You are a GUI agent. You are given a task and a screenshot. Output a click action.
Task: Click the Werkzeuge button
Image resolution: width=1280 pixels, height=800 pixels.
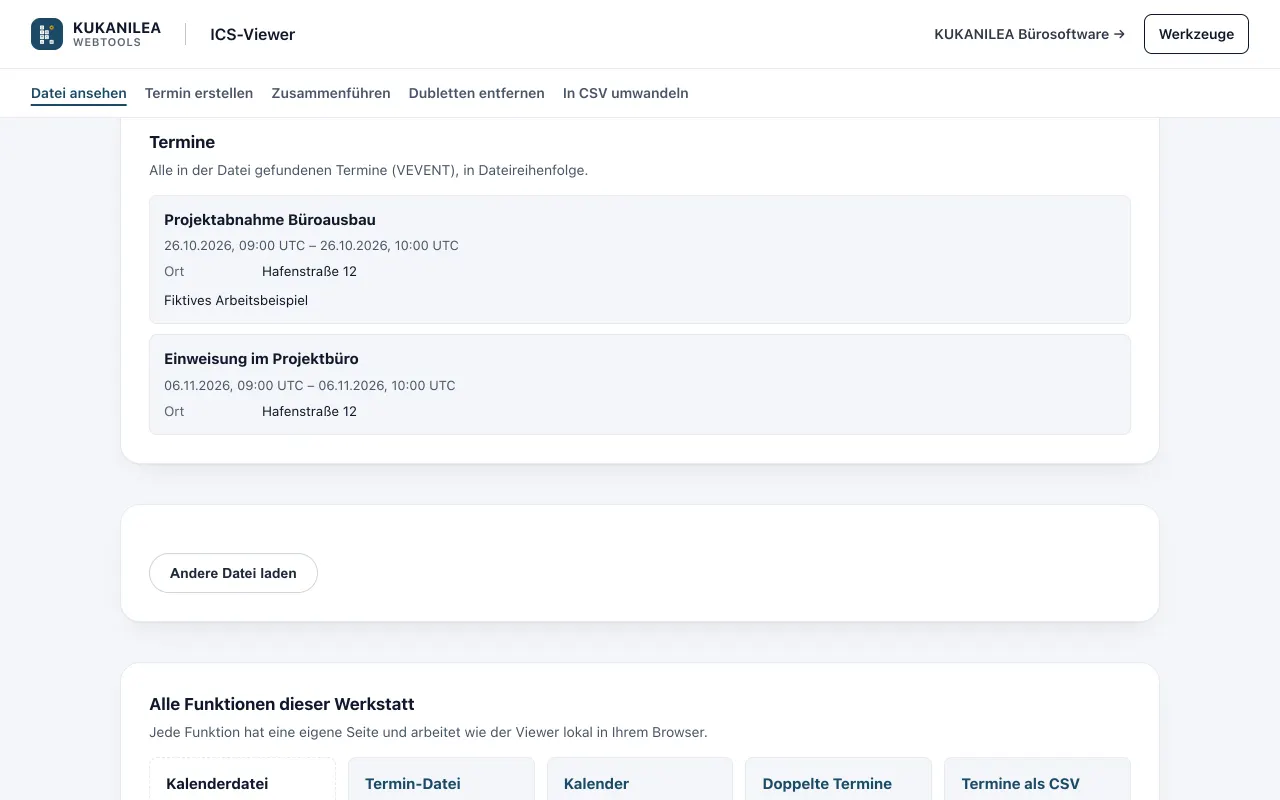[1196, 34]
